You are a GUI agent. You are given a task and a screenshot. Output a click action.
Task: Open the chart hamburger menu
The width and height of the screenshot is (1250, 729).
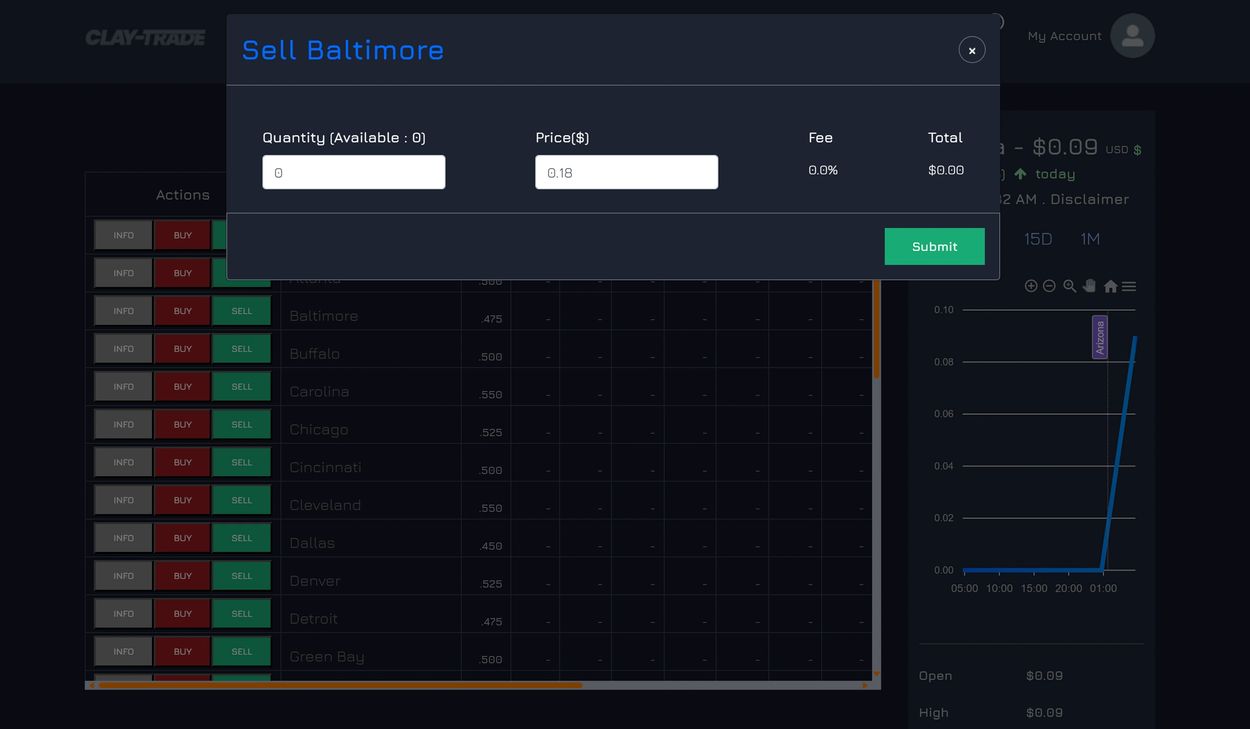click(x=1129, y=286)
